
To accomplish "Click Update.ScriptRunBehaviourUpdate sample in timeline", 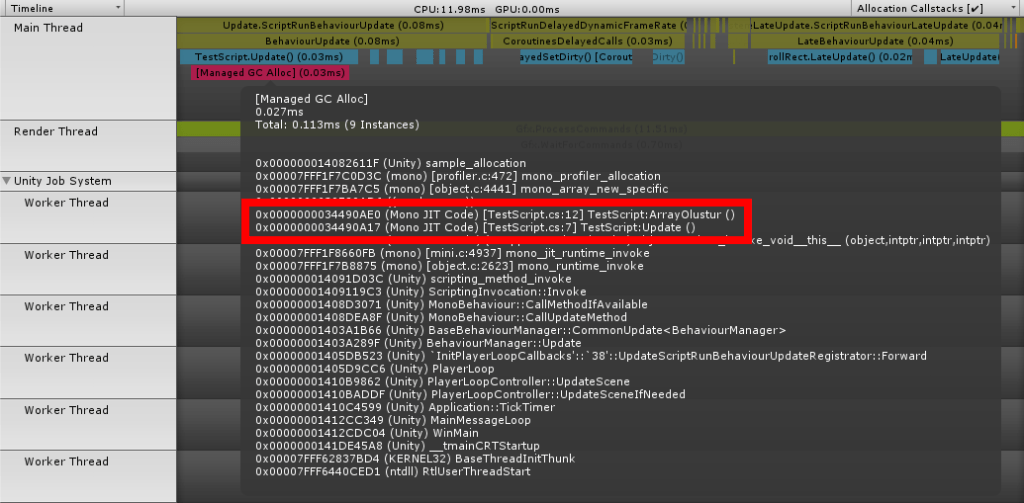I will [320, 24].
